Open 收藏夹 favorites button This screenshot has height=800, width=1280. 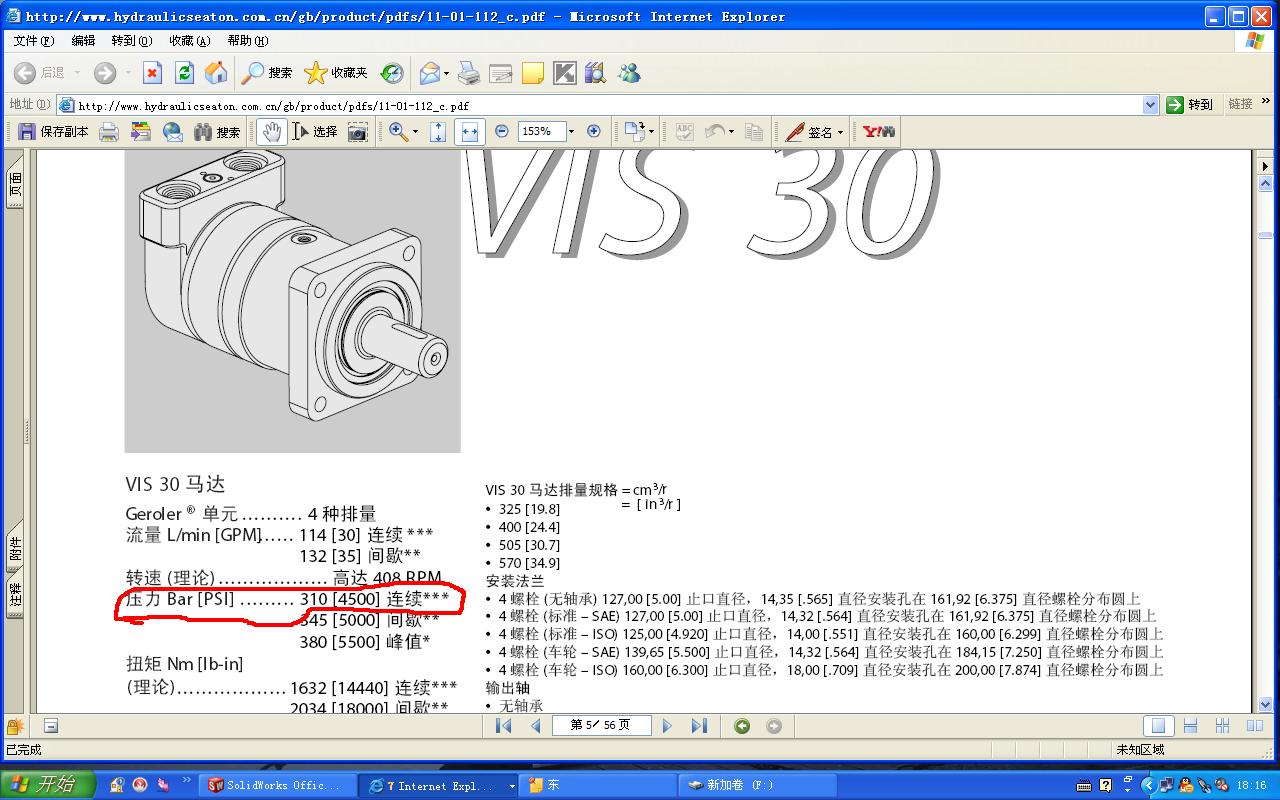tap(336, 73)
